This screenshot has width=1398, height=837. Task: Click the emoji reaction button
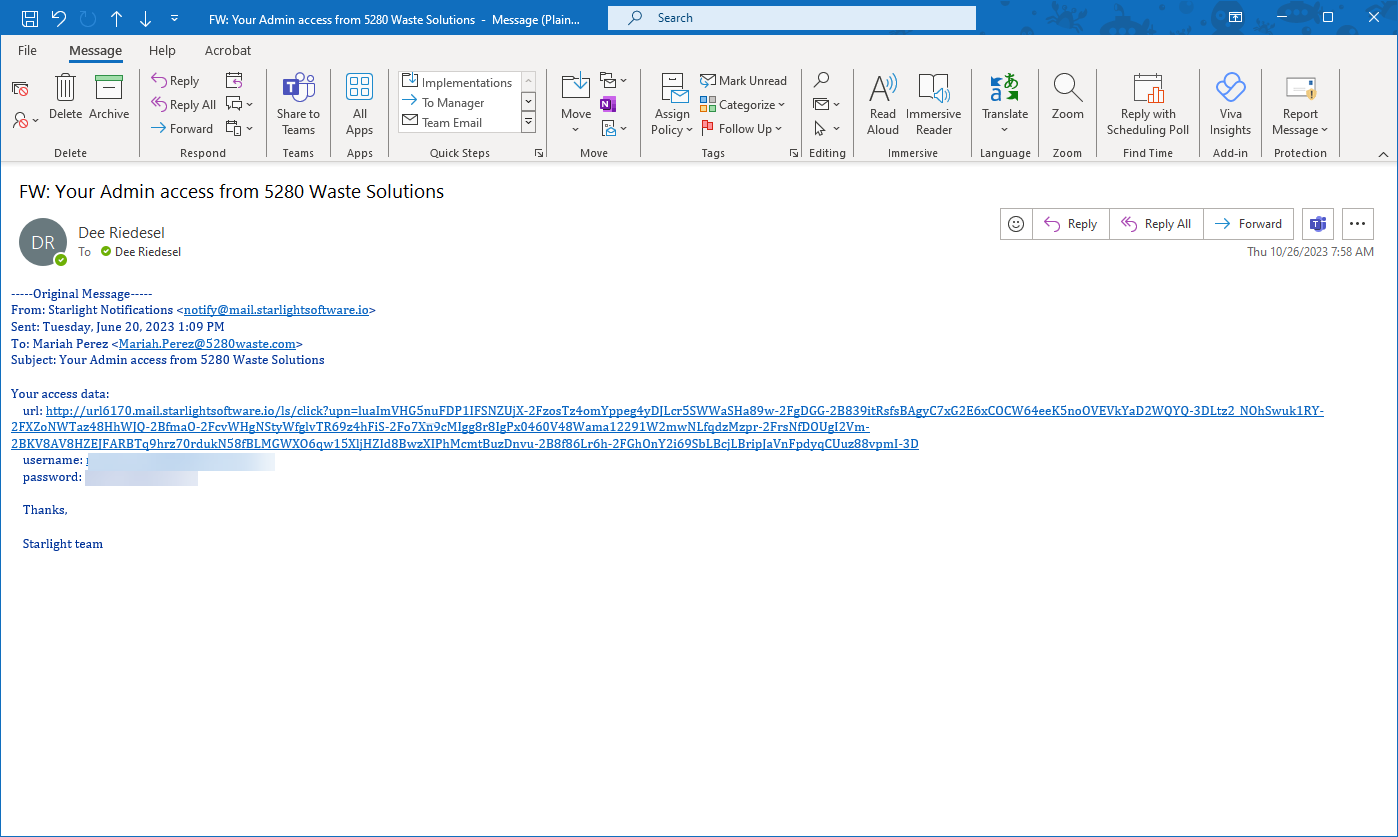[x=1016, y=224]
